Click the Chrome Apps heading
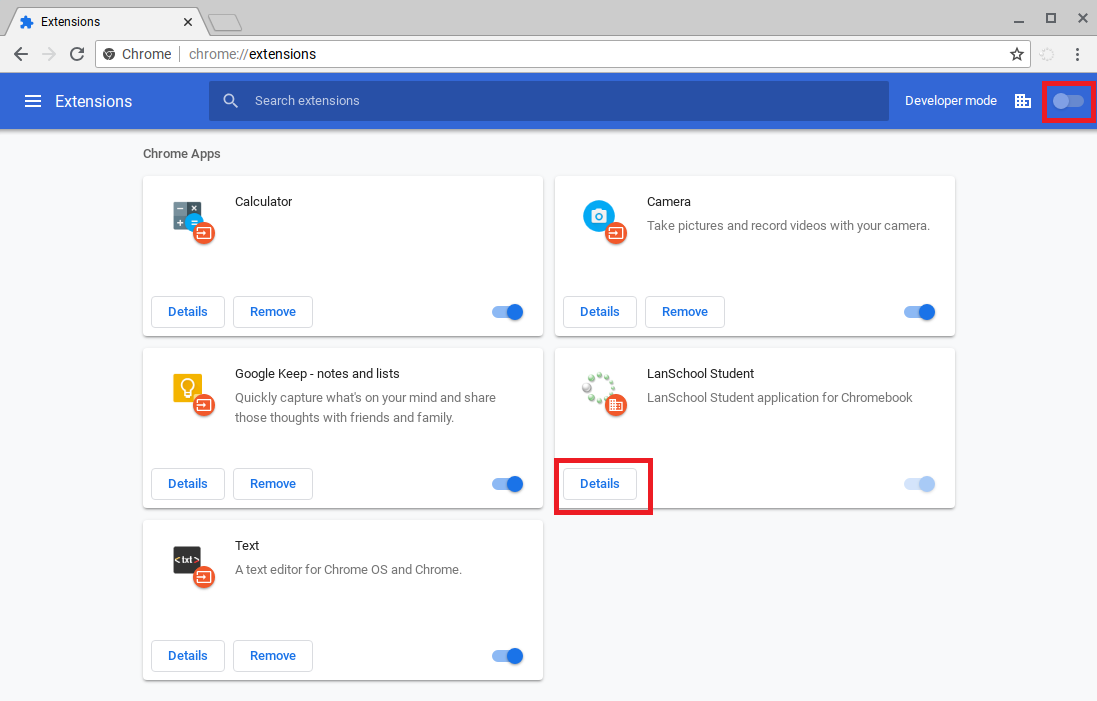The height and width of the screenshot is (701, 1097). [182, 154]
